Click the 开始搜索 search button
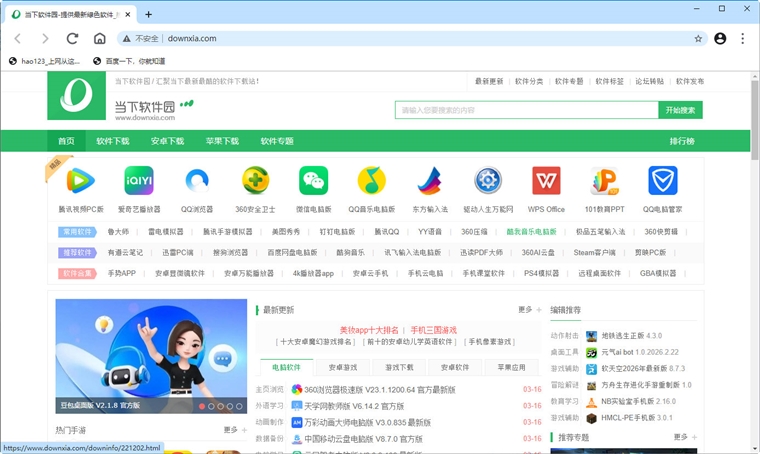 click(681, 110)
